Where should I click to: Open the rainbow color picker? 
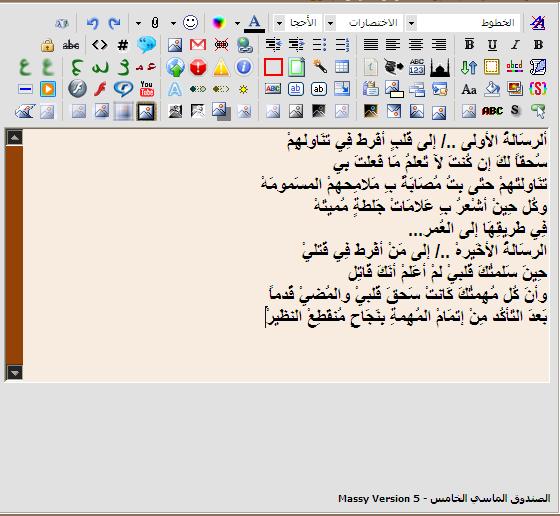219,23
